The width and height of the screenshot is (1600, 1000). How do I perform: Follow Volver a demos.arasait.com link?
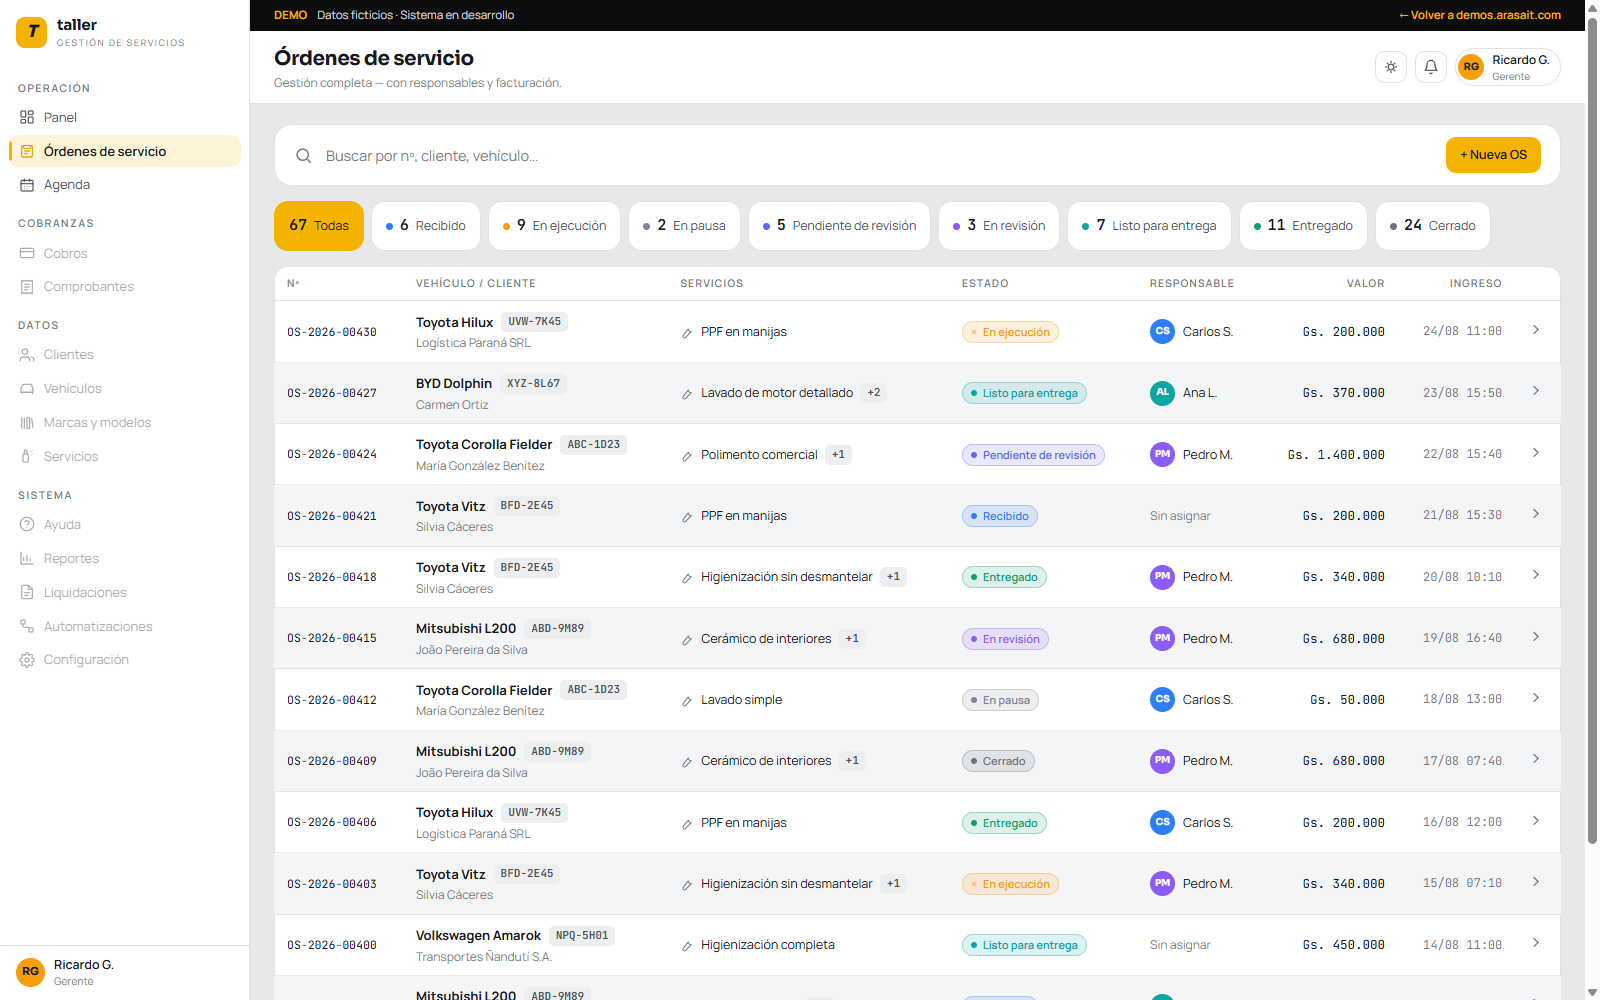tap(1480, 15)
